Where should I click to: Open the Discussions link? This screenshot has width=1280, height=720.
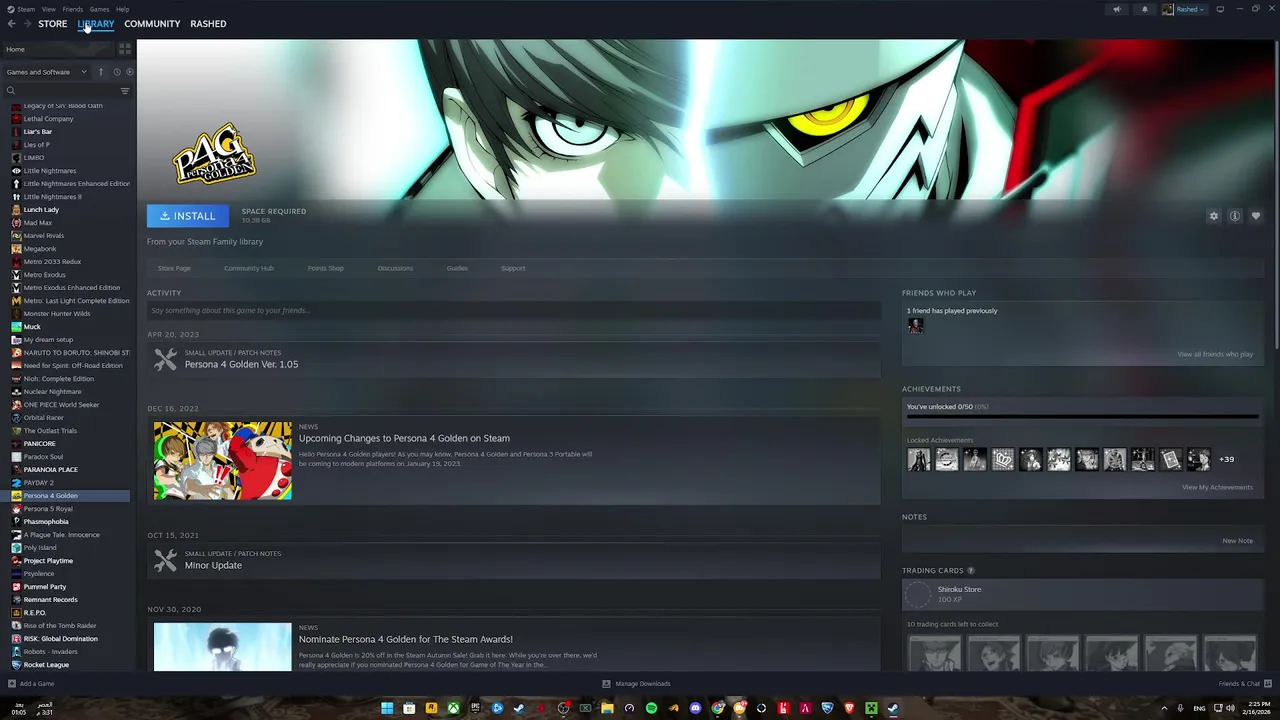pyautogui.click(x=395, y=268)
